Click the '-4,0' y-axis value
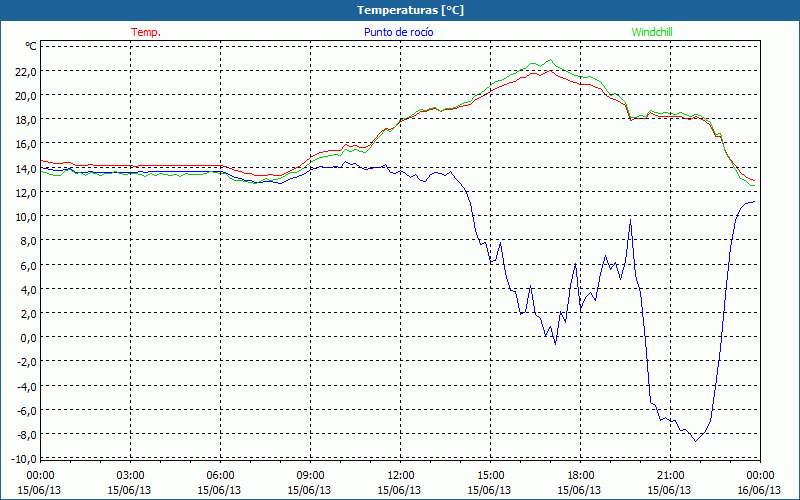800x500 pixels. coord(27,386)
